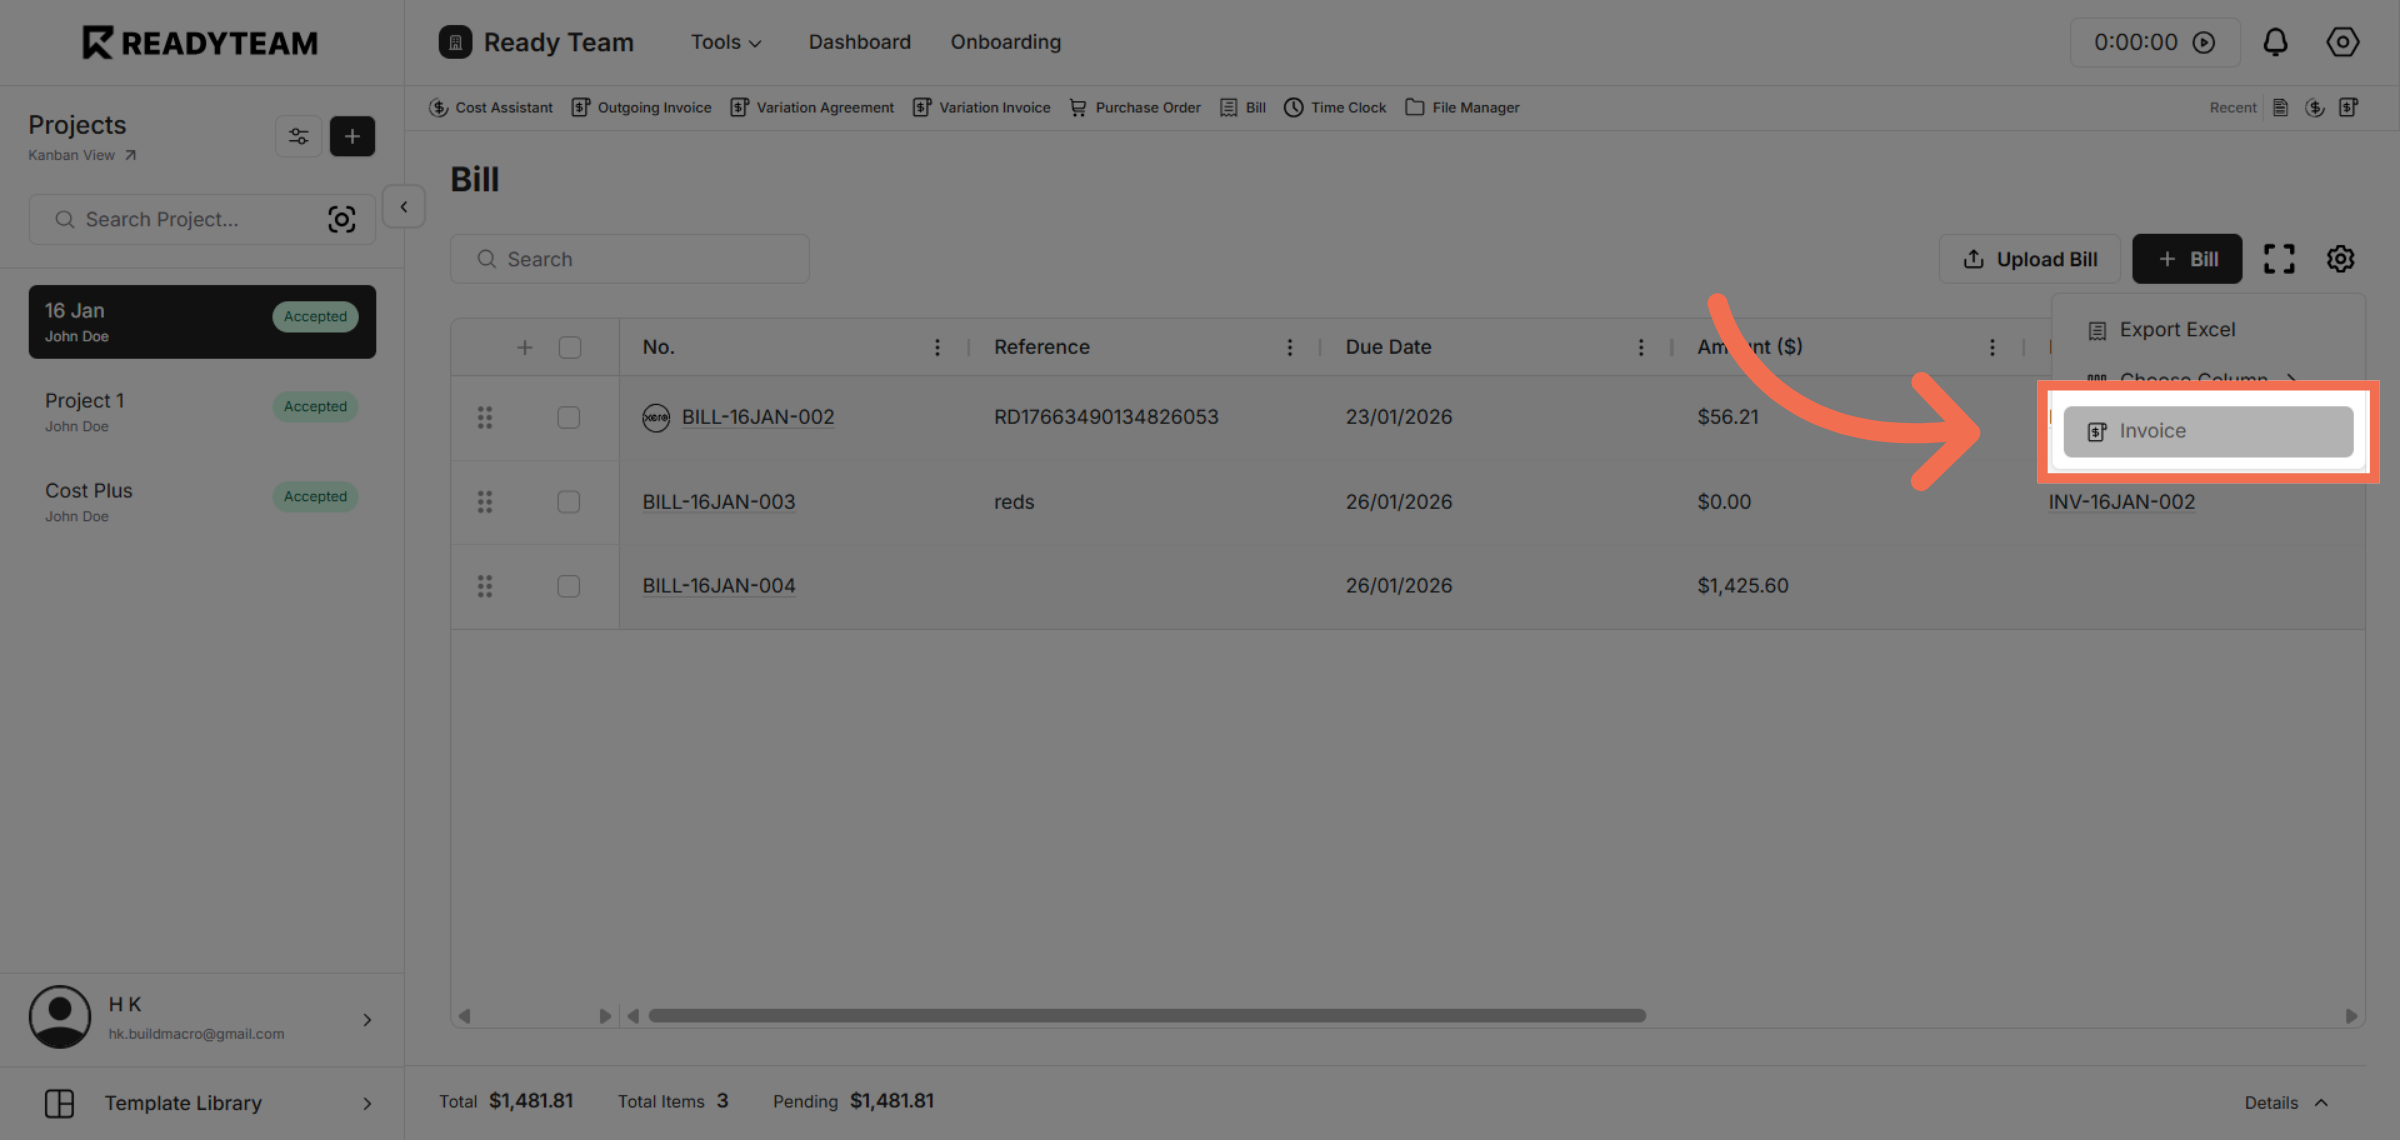Collapse the Details panel at bottom right

point(2287,1102)
